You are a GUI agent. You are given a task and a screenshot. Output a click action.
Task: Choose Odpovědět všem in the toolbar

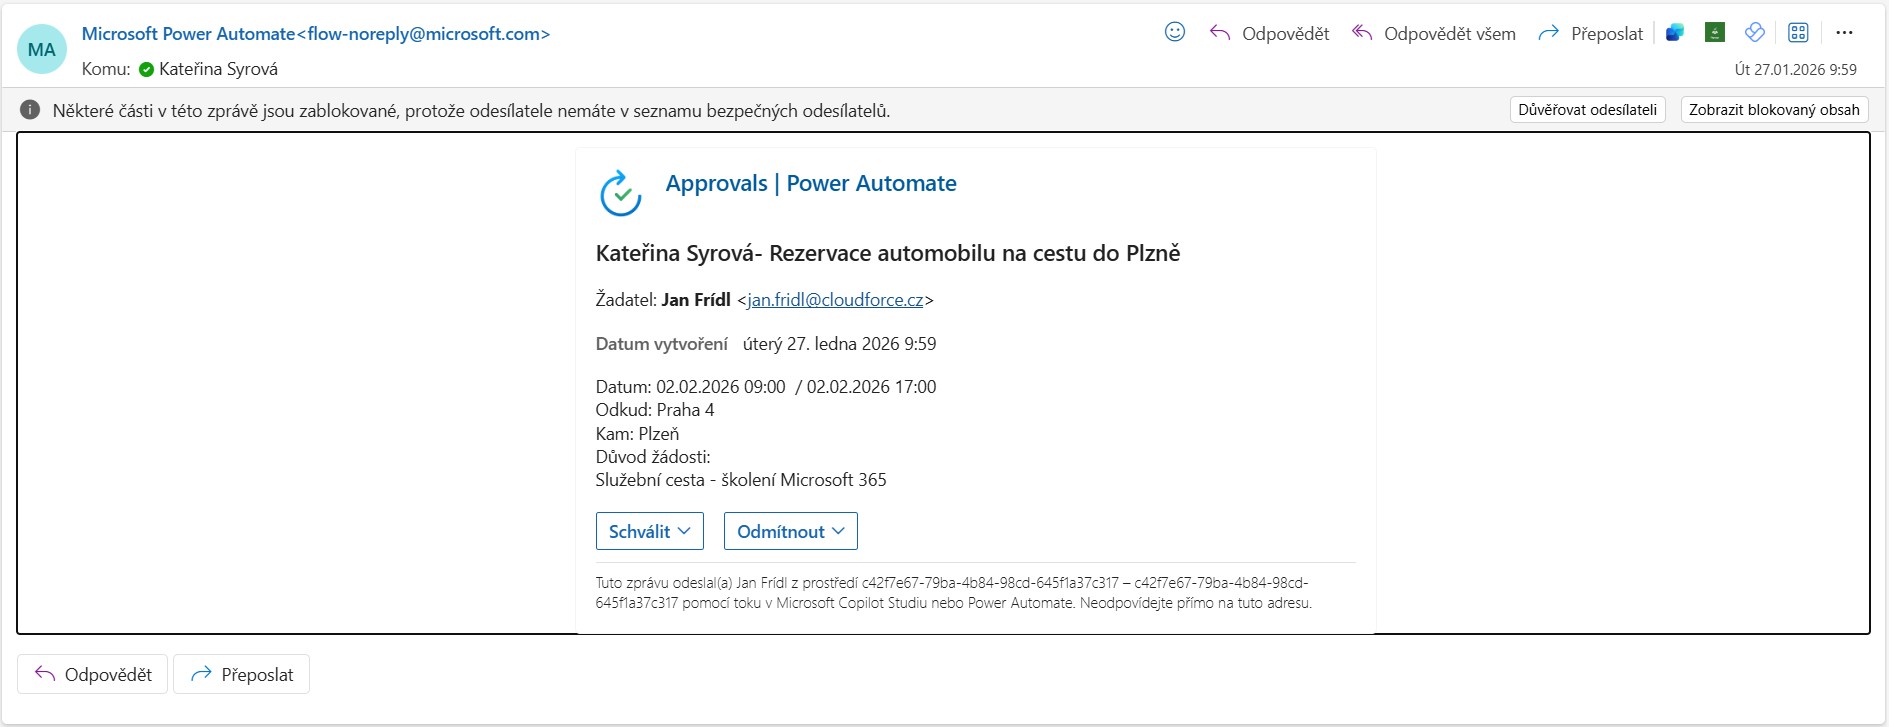click(x=1433, y=33)
